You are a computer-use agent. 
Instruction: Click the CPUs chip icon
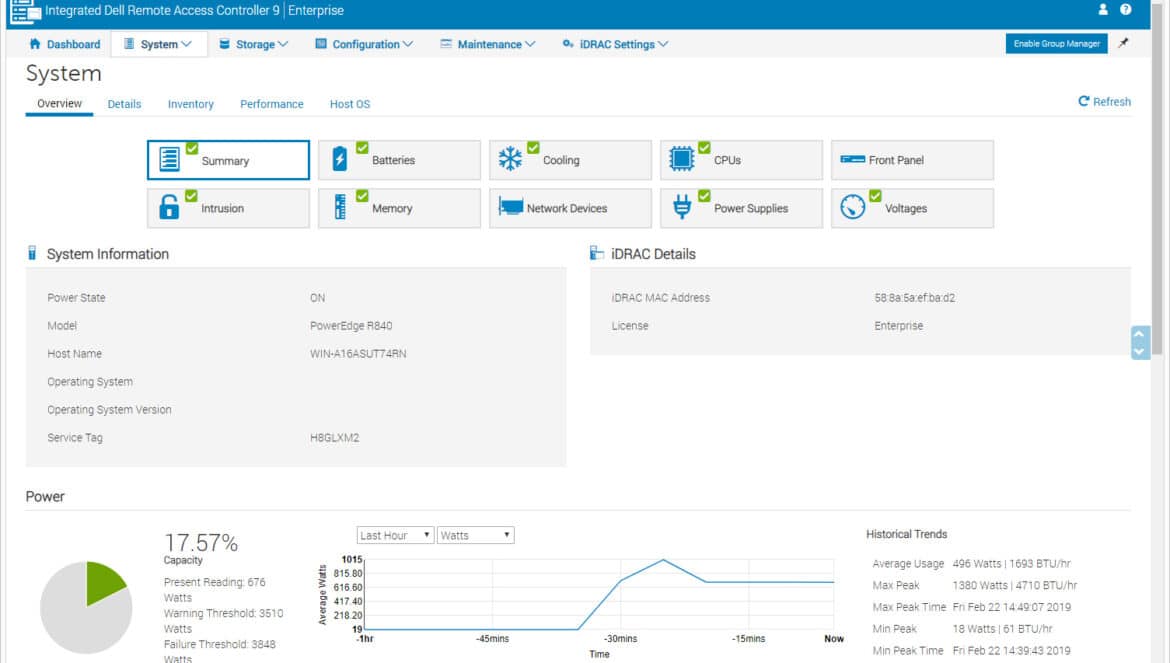pyautogui.click(x=681, y=159)
